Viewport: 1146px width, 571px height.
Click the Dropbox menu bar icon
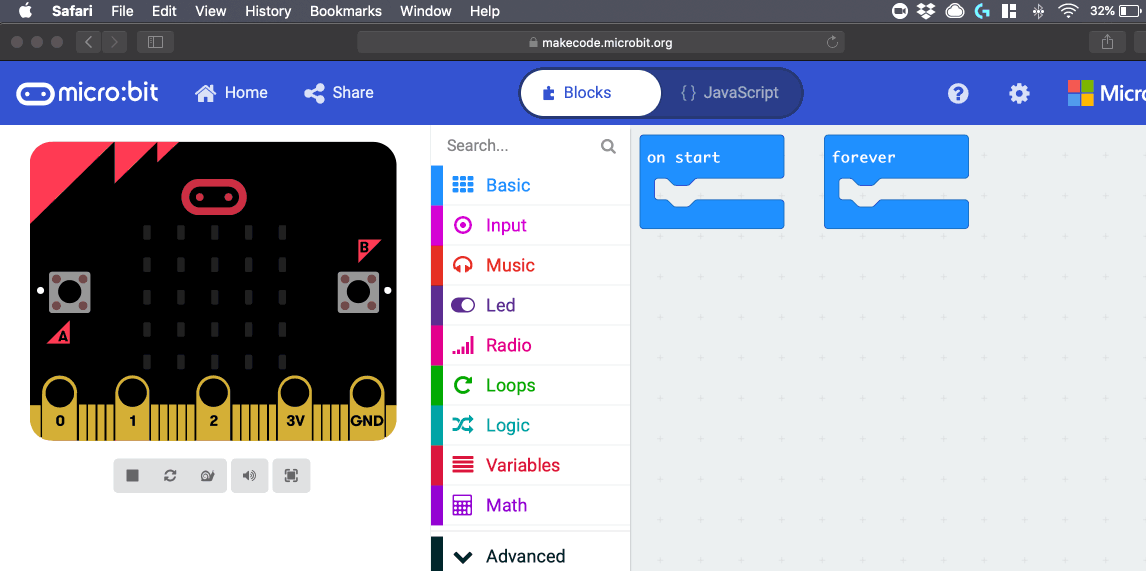pos(927,11)
